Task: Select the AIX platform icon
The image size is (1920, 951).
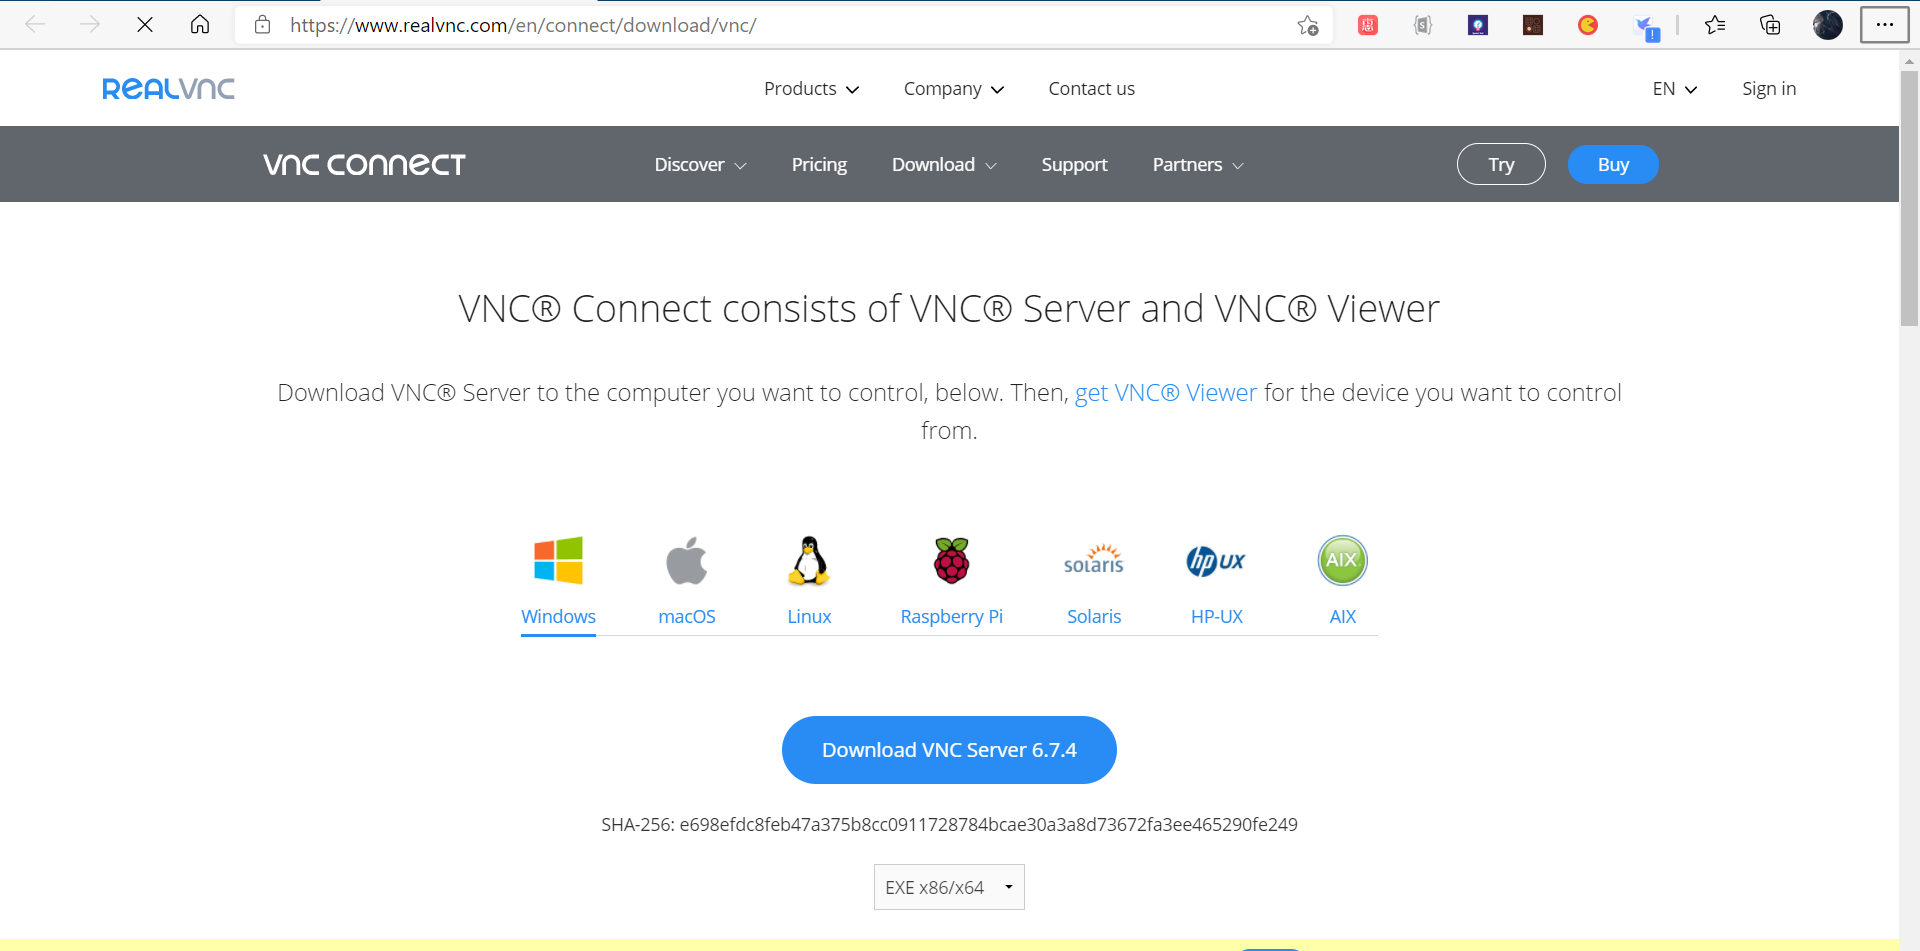Action: pos(1342,561)
